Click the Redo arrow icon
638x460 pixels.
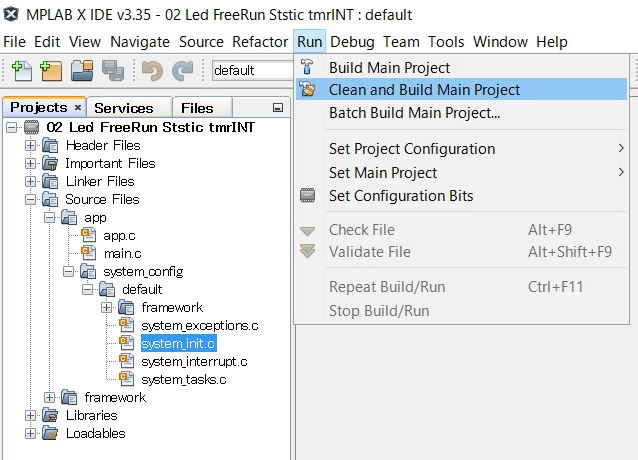[183, 70]
